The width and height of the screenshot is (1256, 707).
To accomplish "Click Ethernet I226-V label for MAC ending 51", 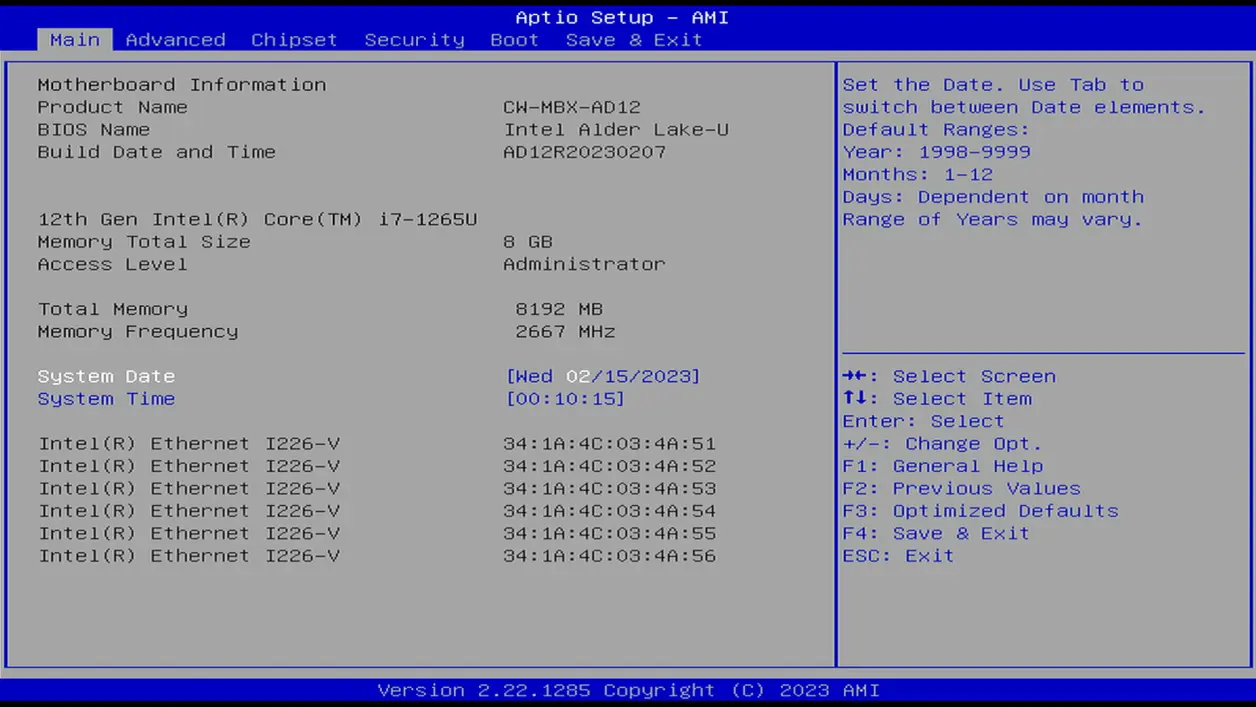I will tap(189, 443).
